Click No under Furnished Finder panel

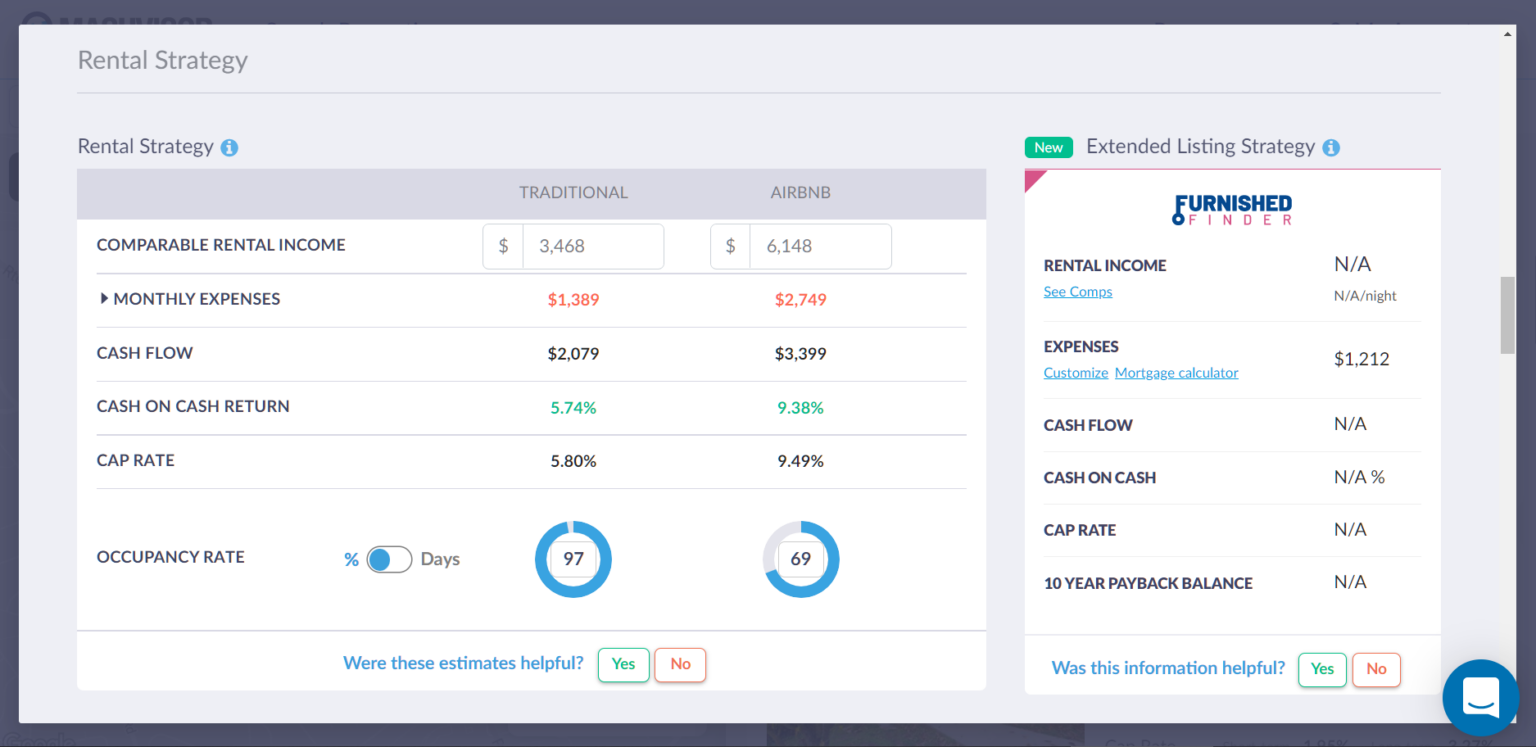coord(1376,669)
